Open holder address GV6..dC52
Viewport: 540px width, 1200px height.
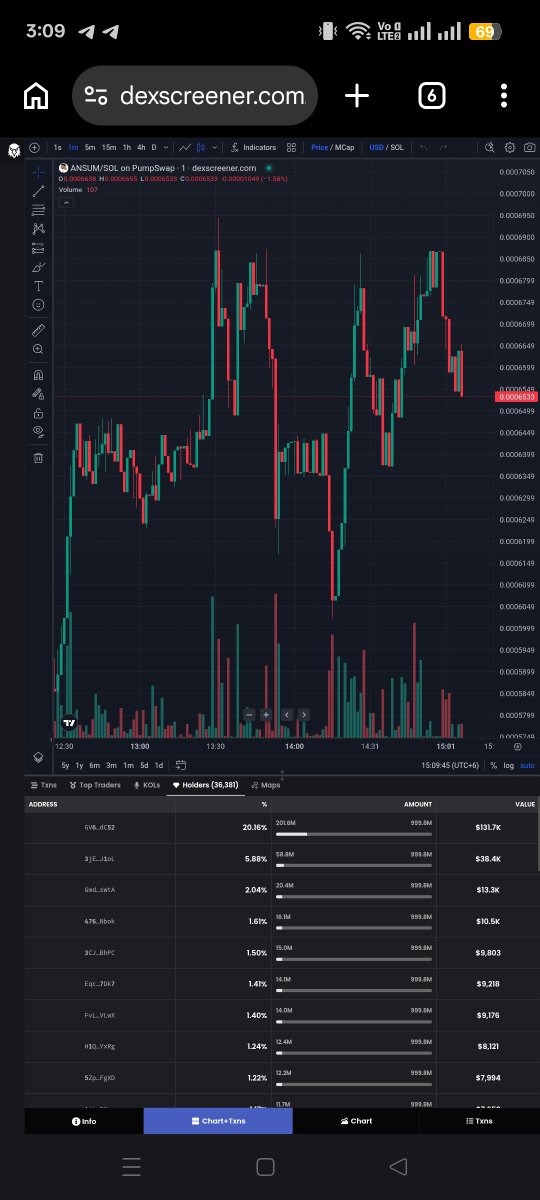coord(100,827)
